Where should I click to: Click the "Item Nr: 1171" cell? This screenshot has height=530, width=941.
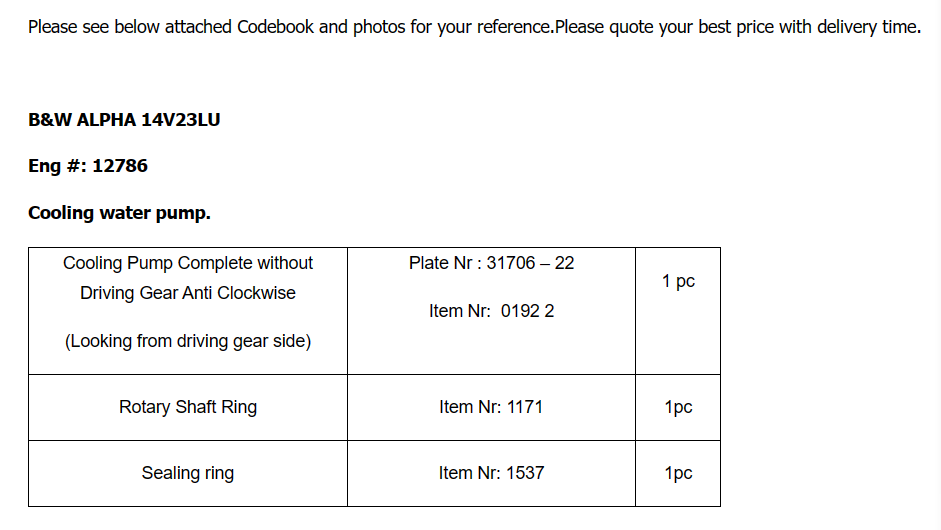click(x=491, y=407)
